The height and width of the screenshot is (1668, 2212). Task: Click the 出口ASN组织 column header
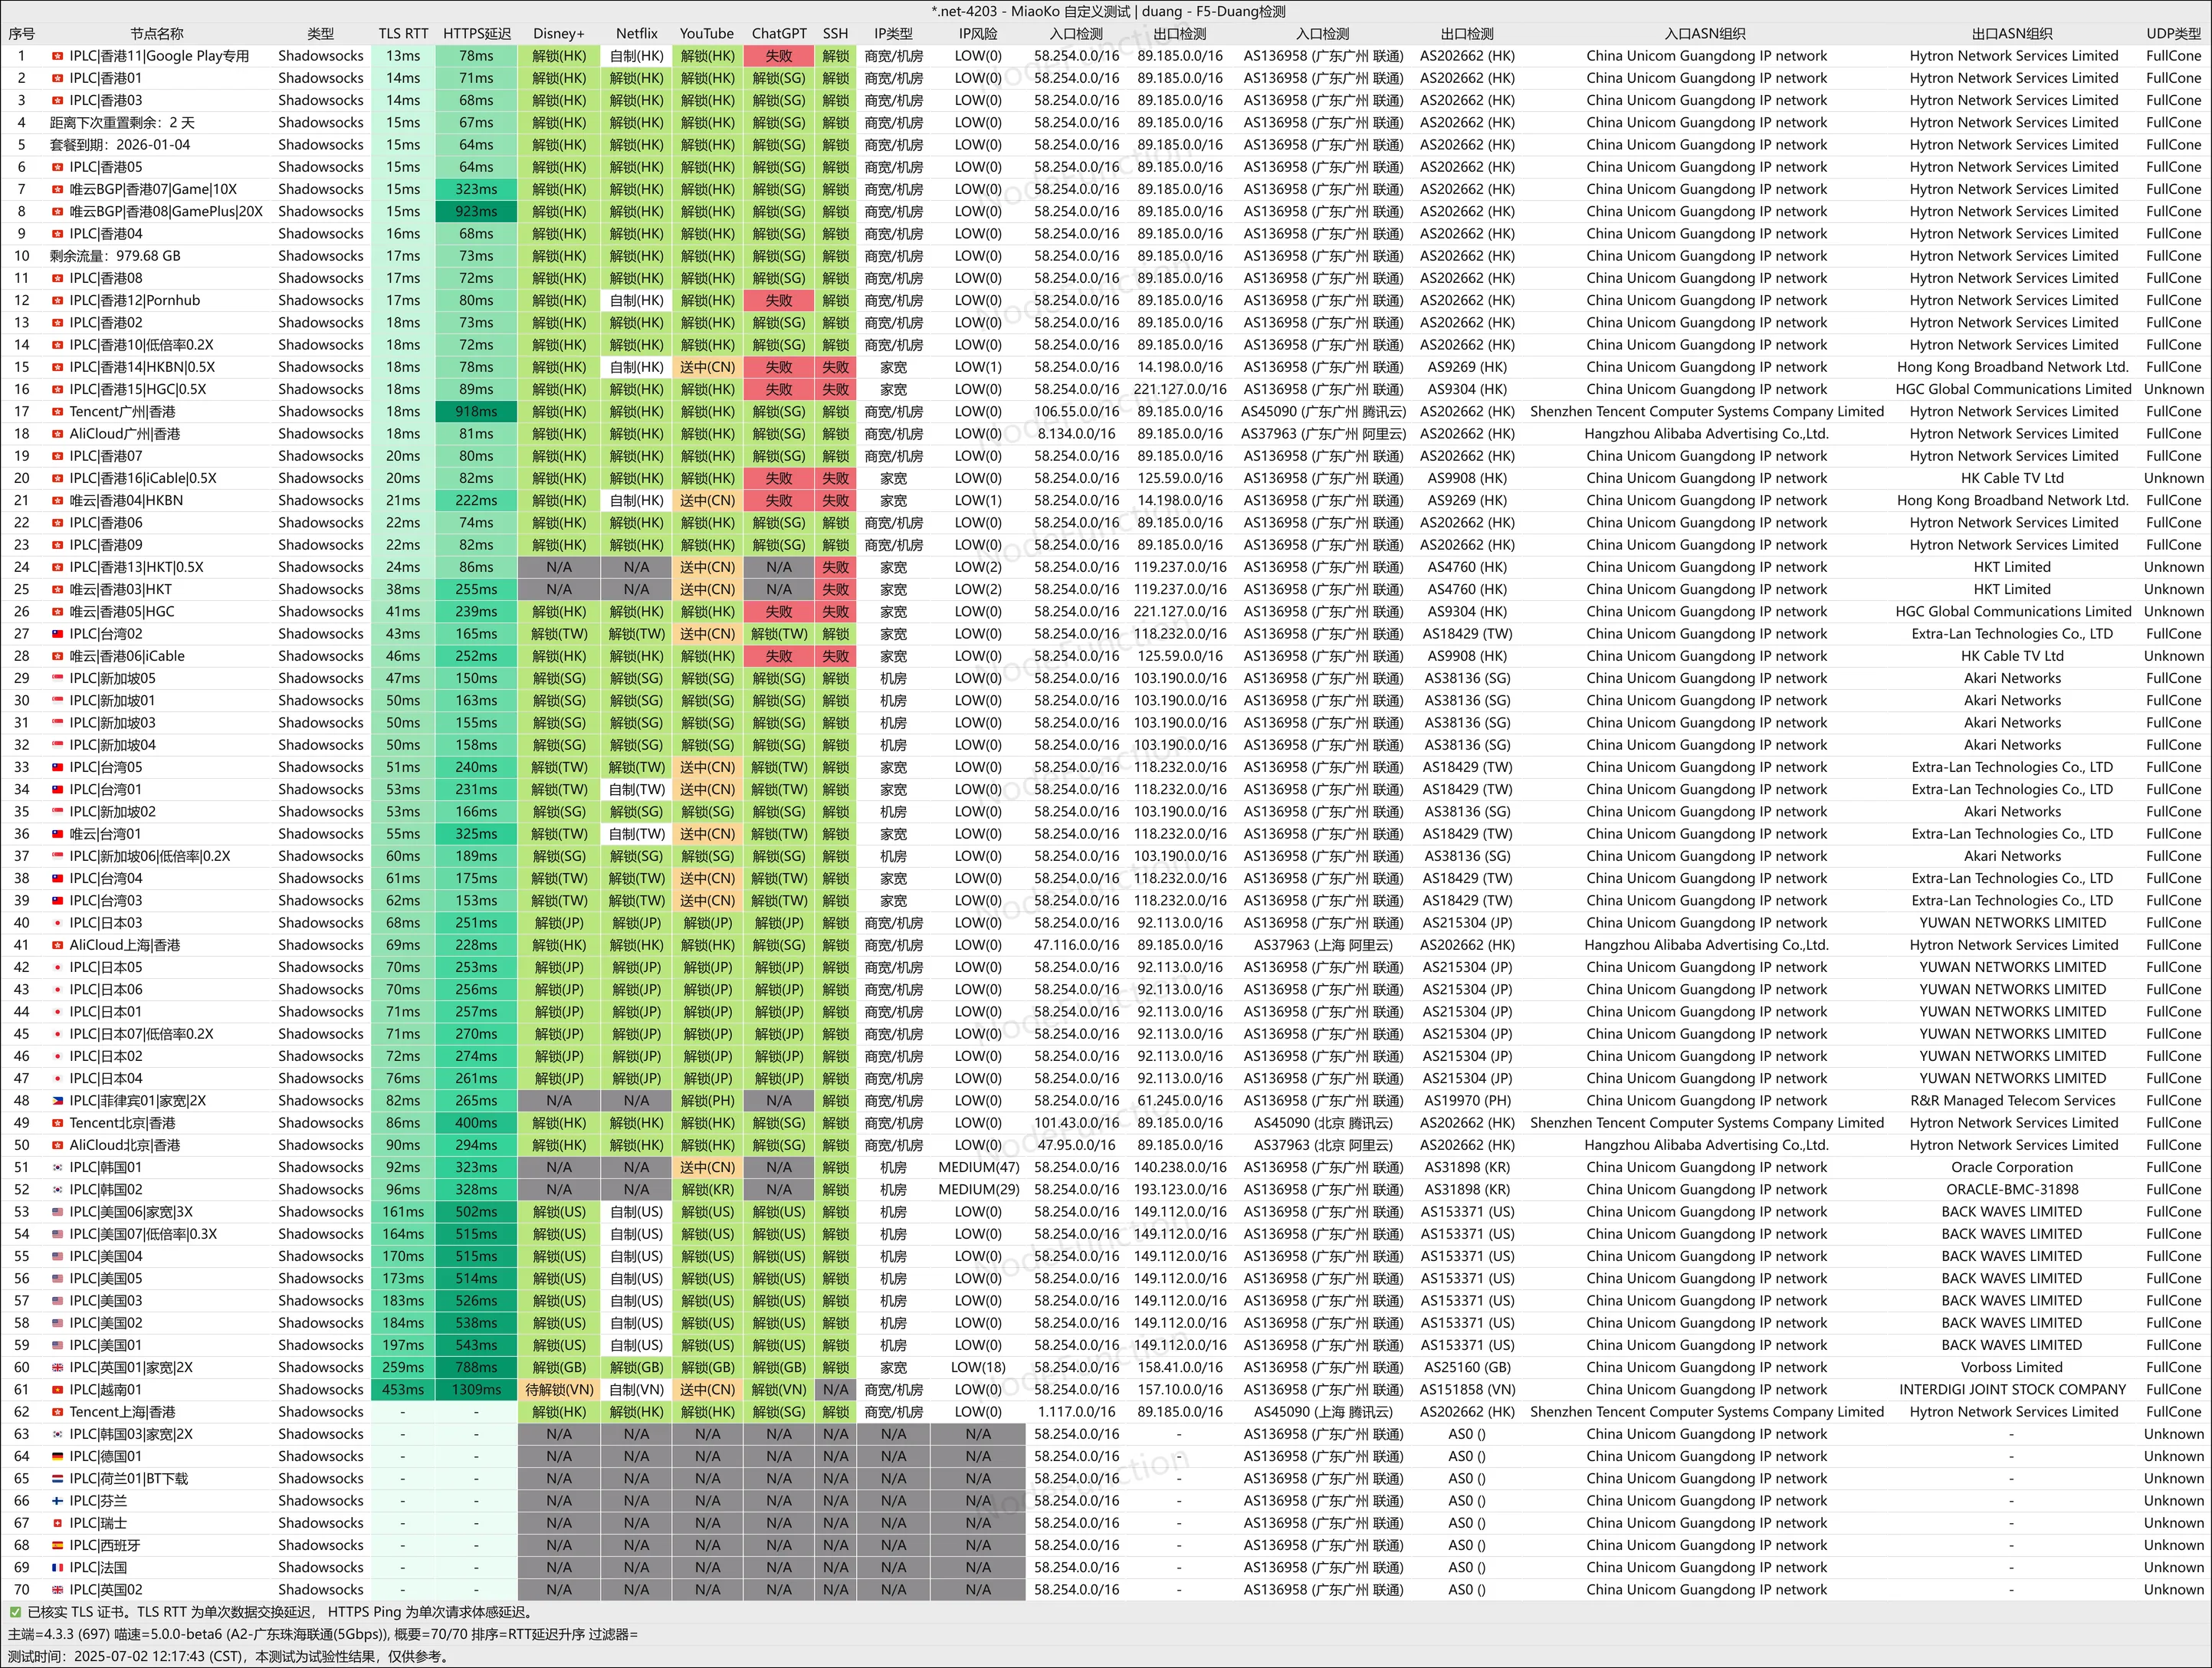(2013, 34)
